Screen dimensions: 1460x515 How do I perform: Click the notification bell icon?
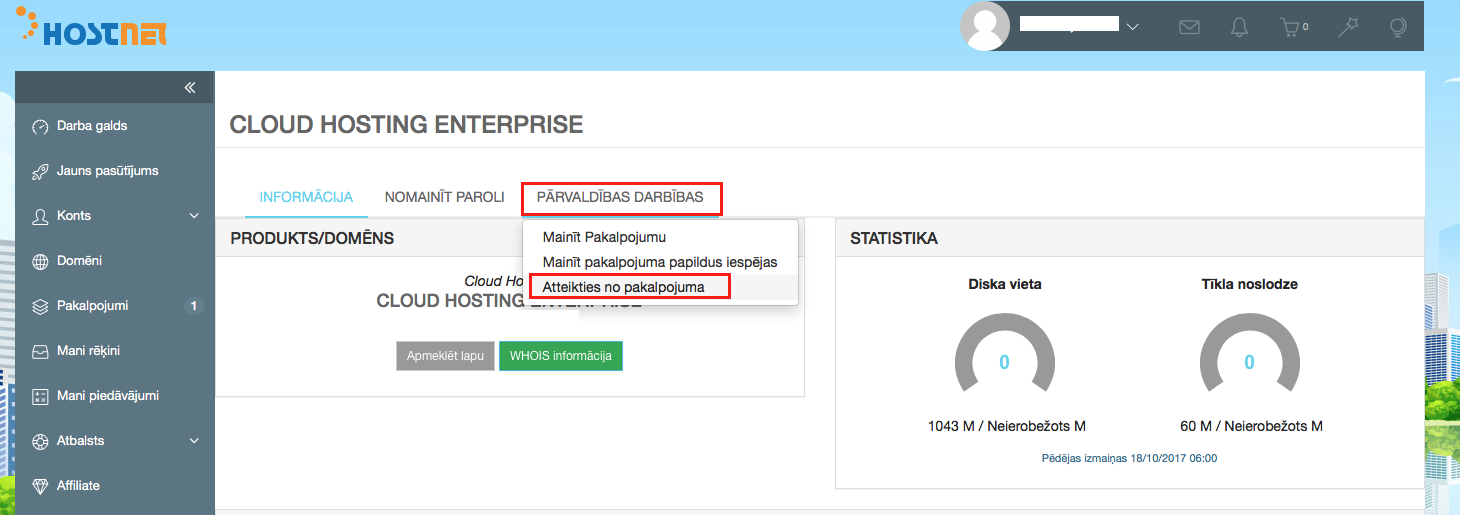[1240, 27]
